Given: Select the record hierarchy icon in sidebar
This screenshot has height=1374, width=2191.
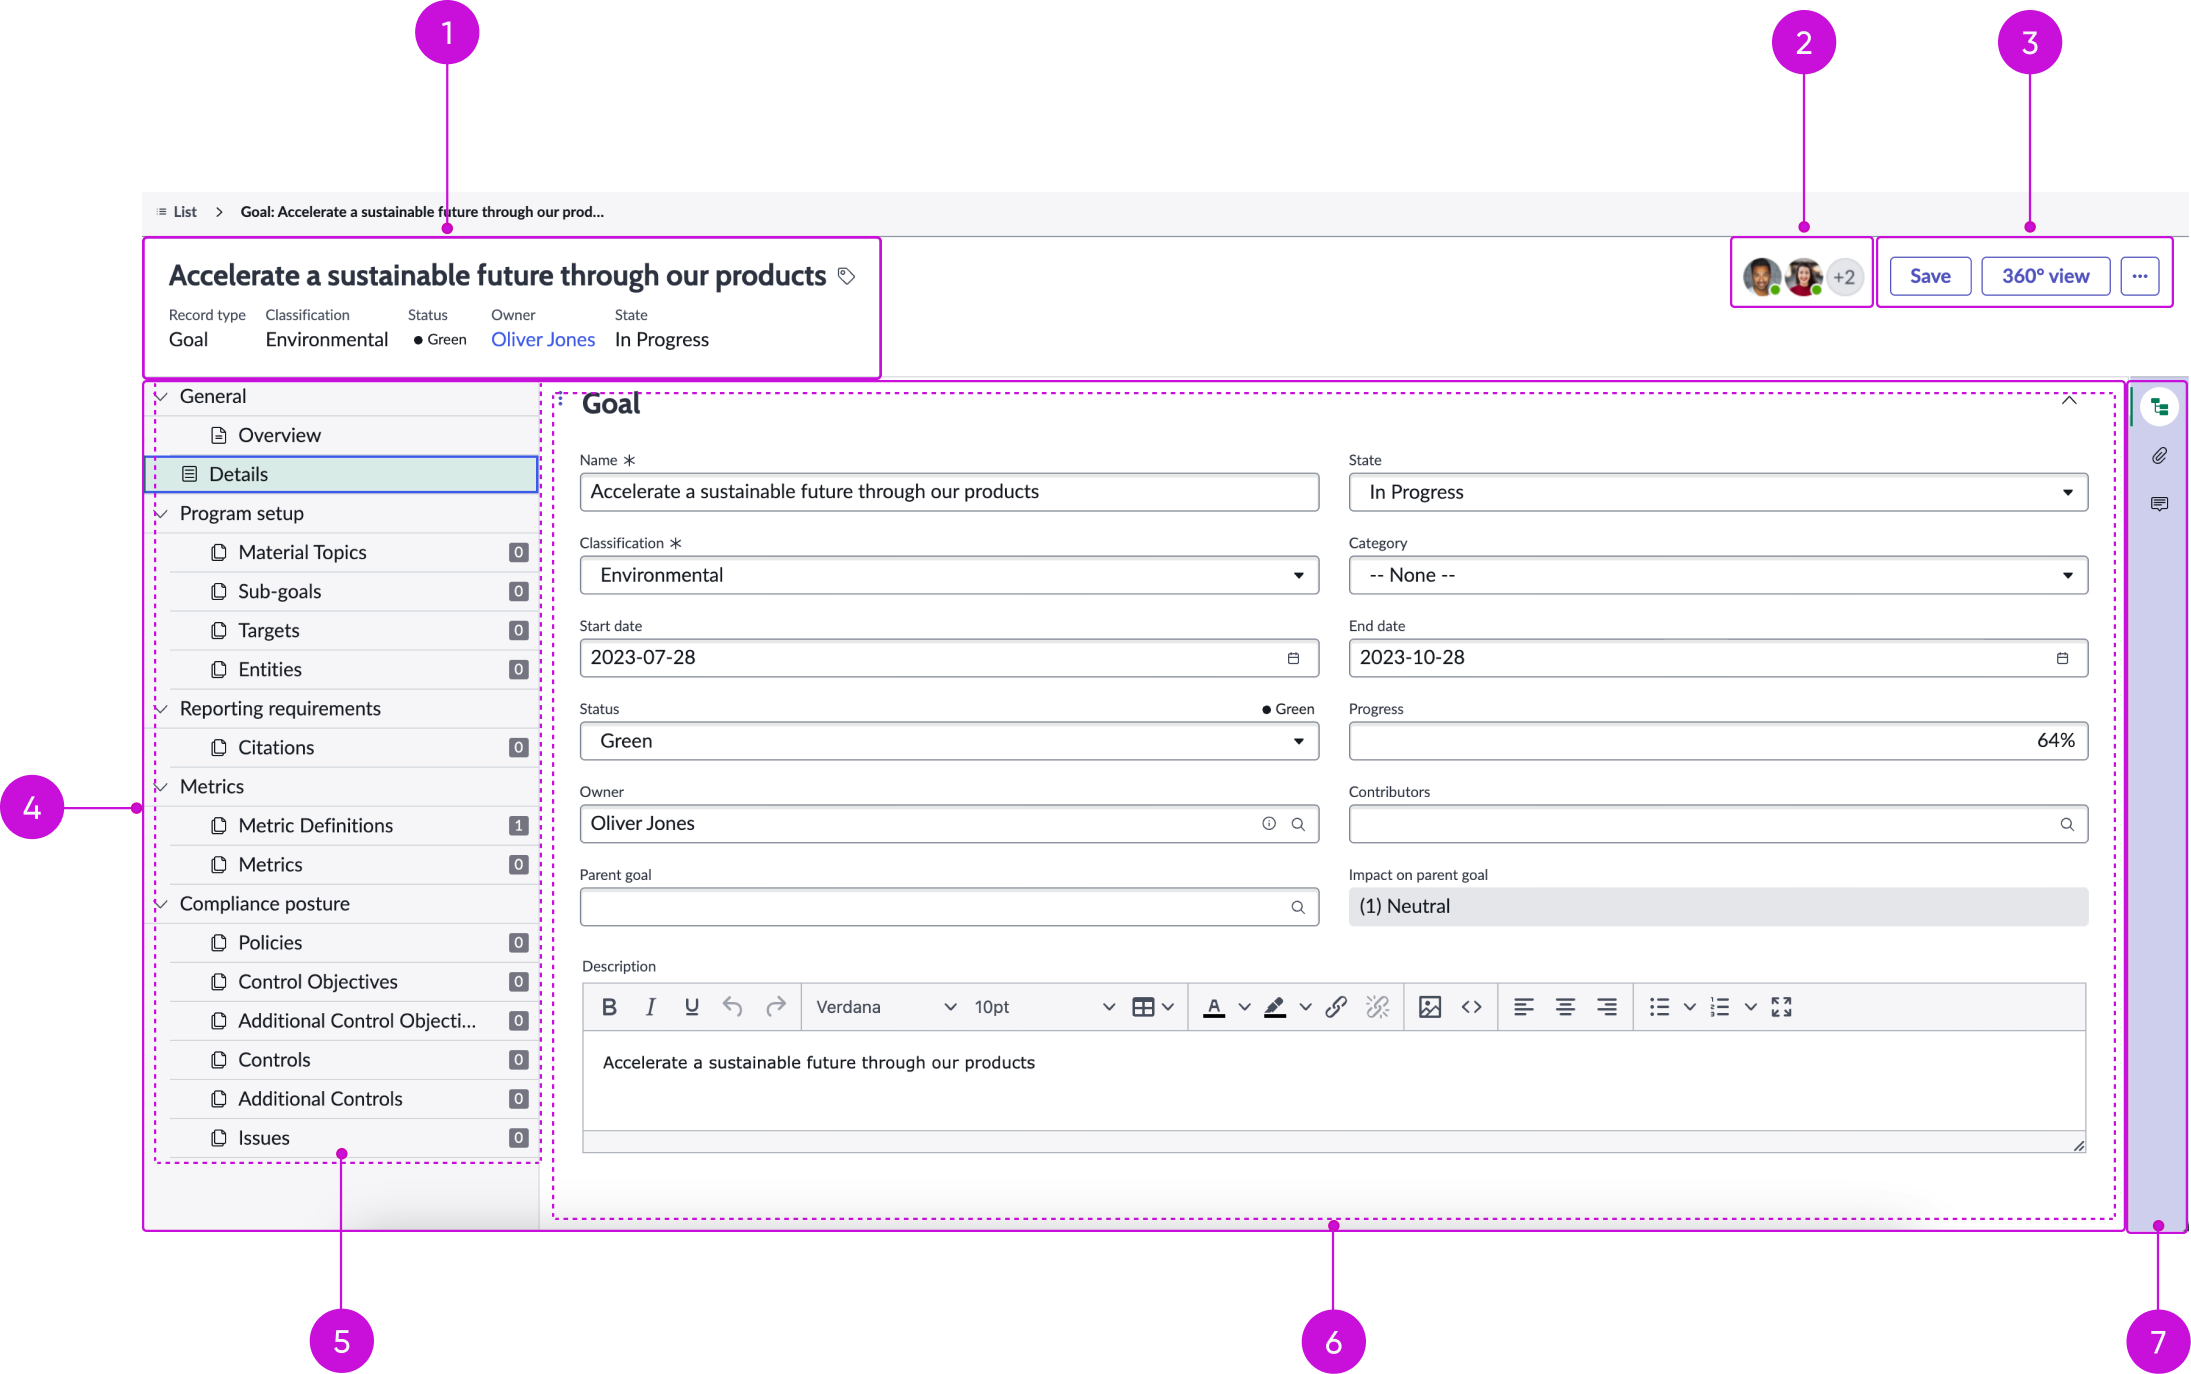Looking at the screenshot, I should click(2160, 406).
